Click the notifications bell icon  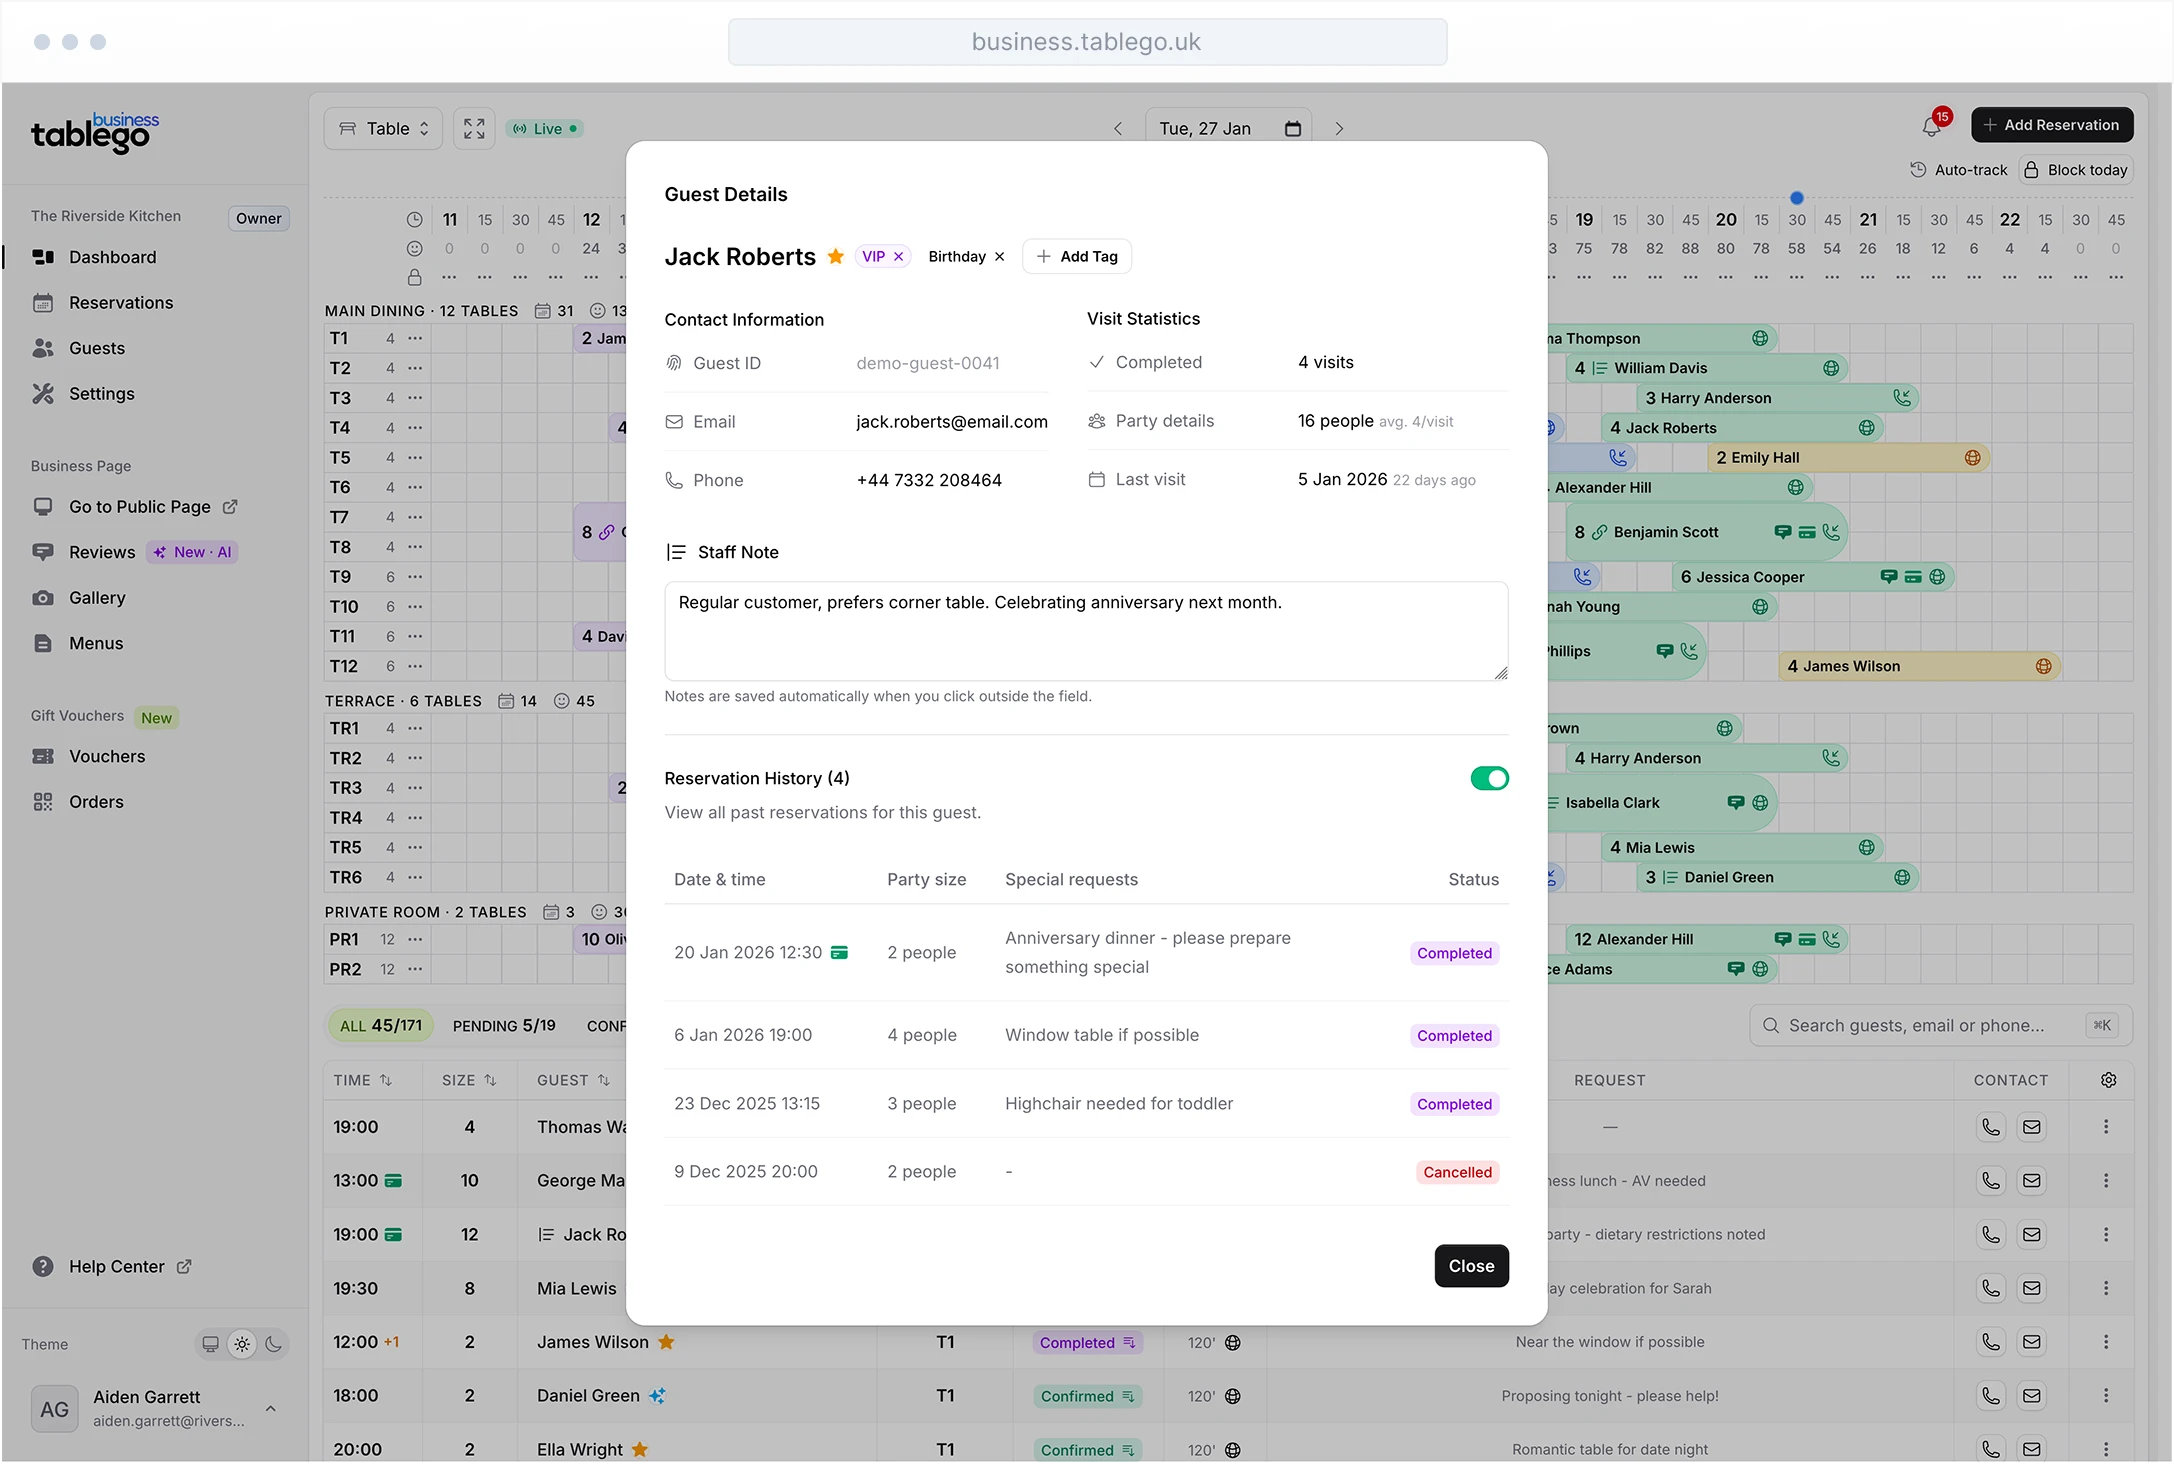(1931, 127)
